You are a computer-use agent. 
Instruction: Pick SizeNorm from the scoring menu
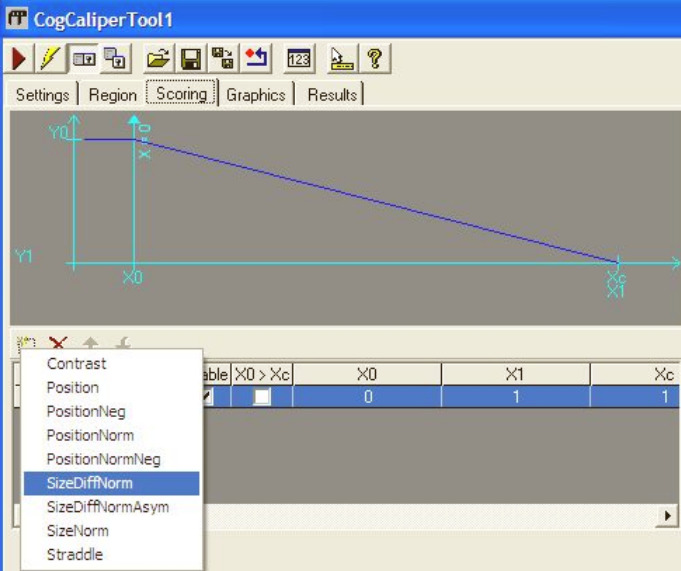point(112,531)
